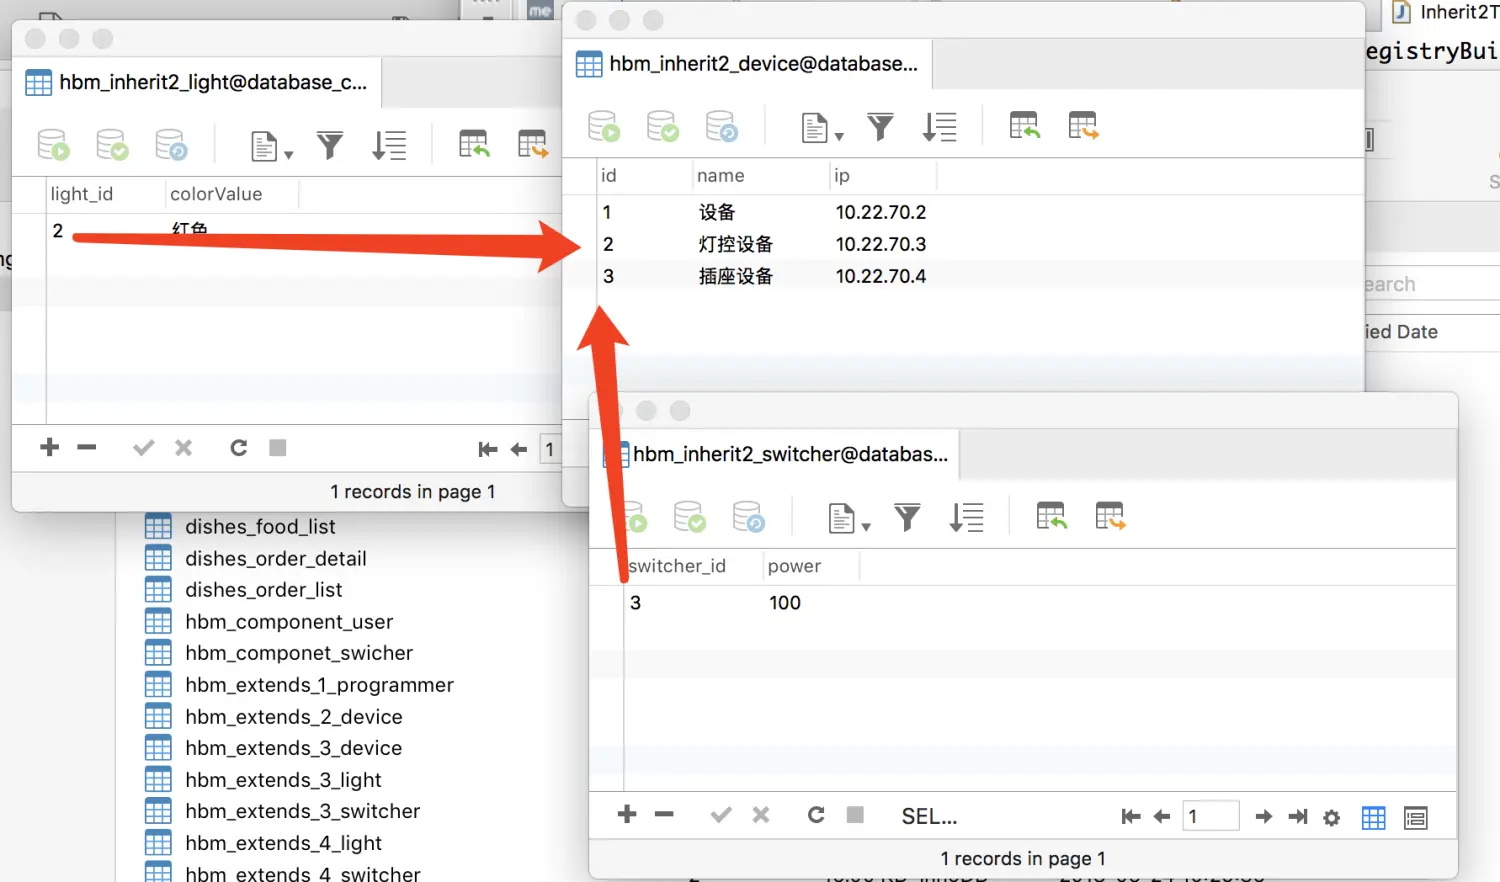The height and width of the screenshot is (882, 1500).
Task: Click the page number field in switcher window
Action: point(1210,817)
